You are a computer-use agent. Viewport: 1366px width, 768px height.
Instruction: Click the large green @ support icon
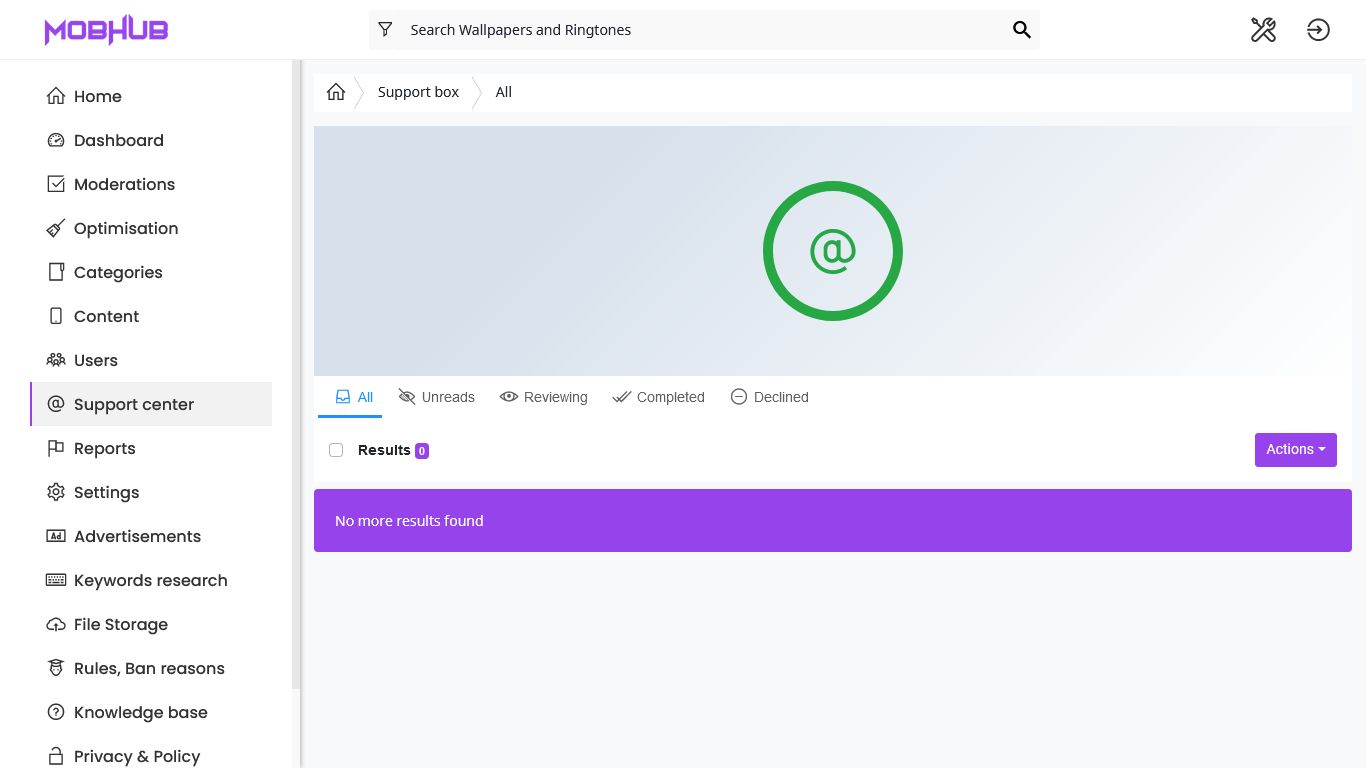click(x=832, y=251)
